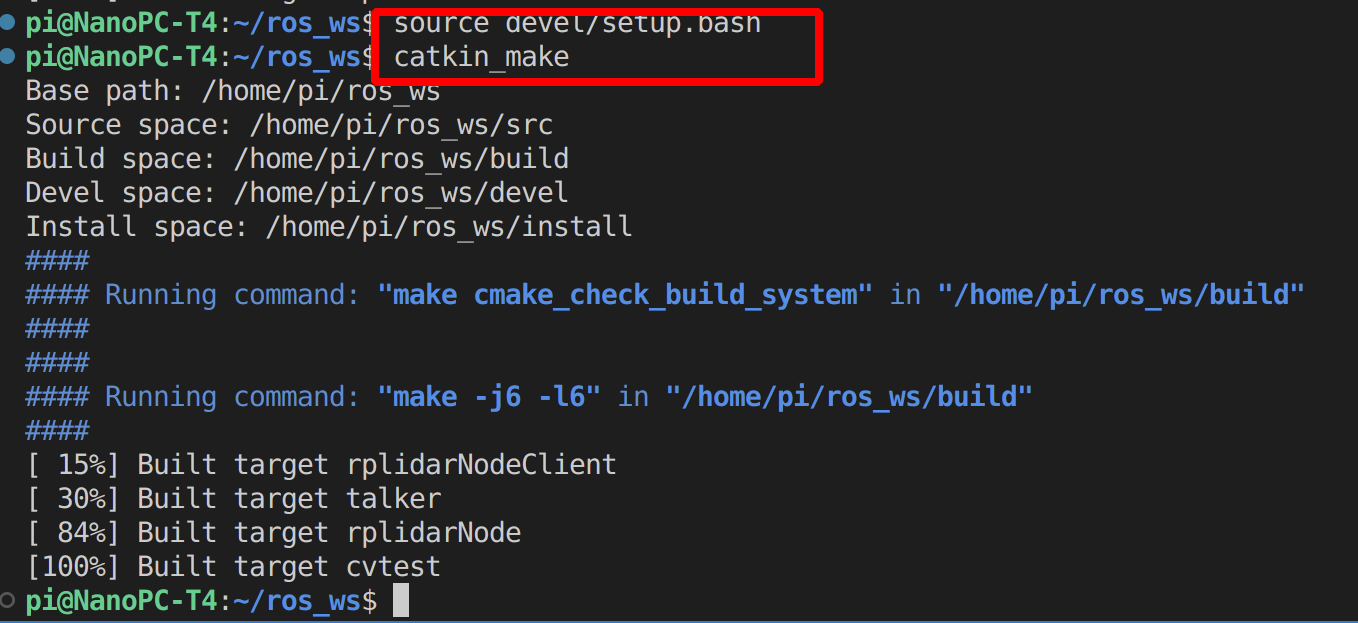The image size is (1358, 623).
Task: Click the "make -j6 -l6" command text
Action: (x=489, y=397)
